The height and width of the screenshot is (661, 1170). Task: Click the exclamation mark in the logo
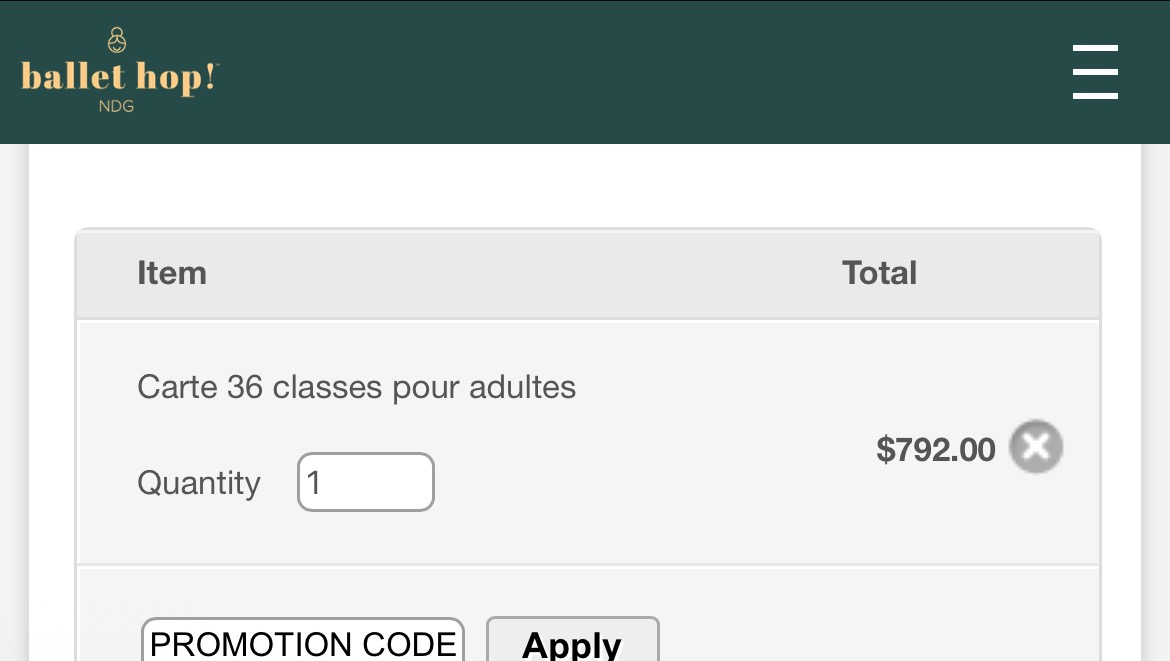pos(209,78)
